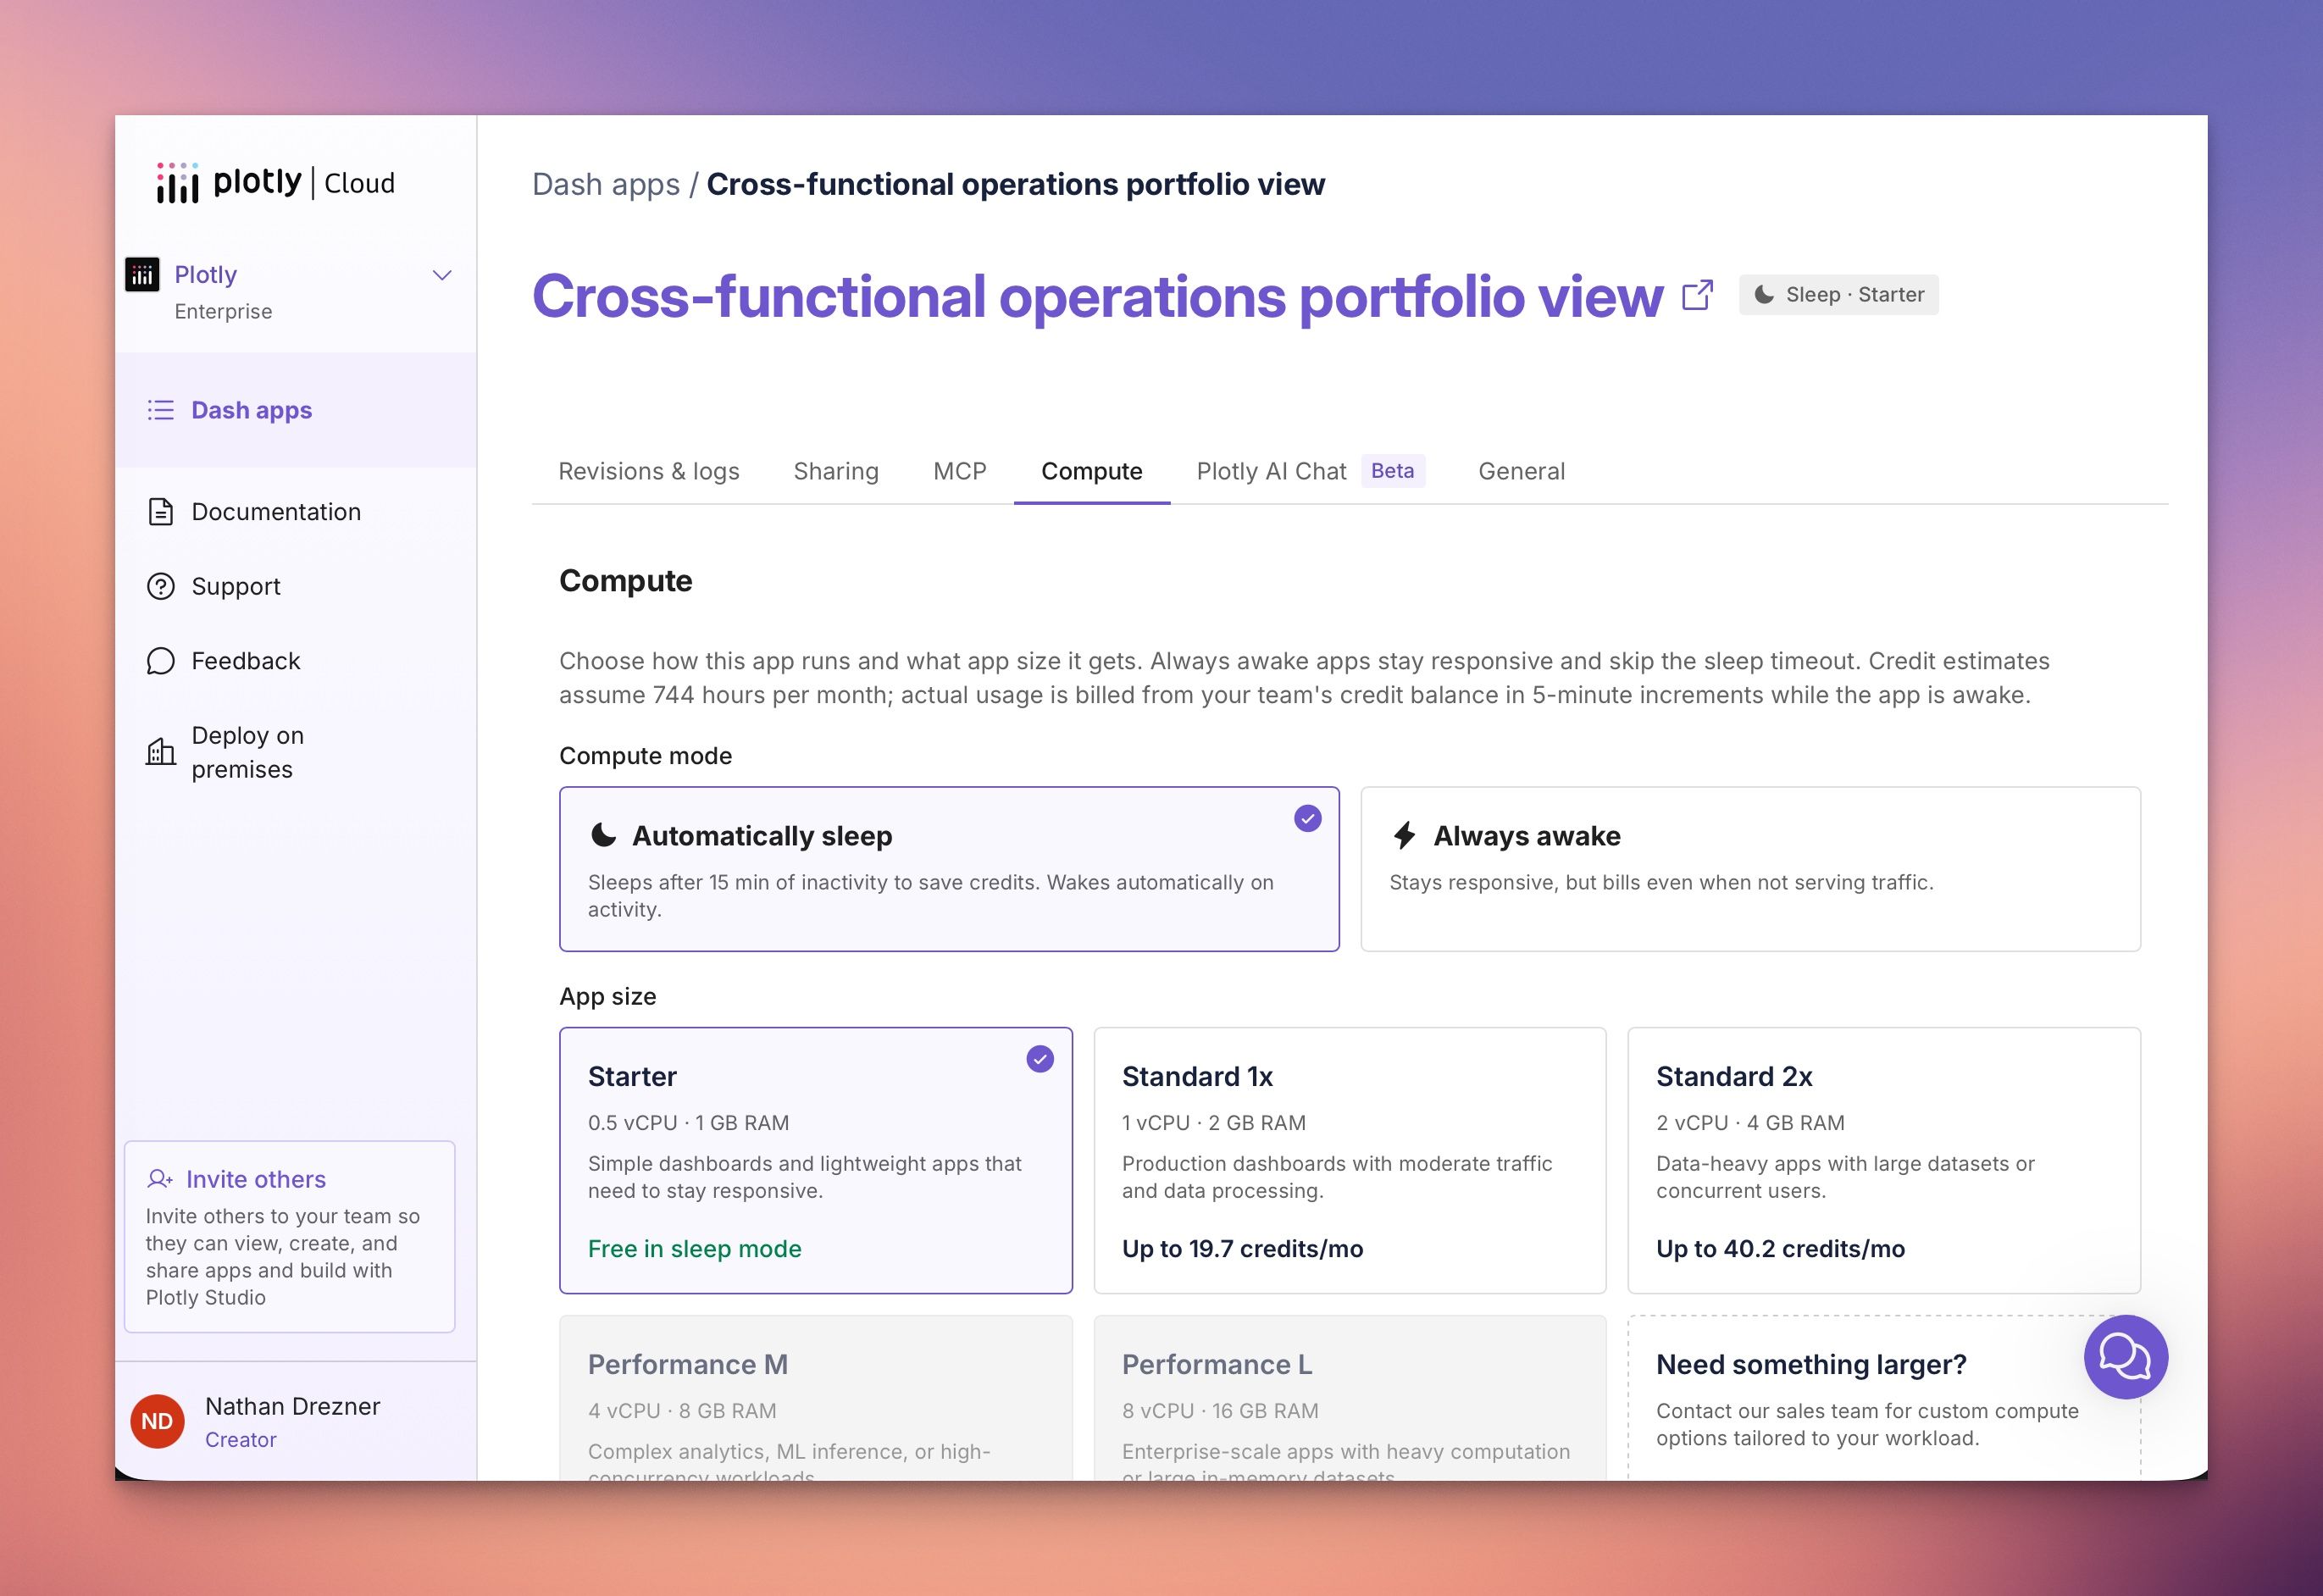Click the checkmark on Starter card
Screen dimensions: 2323x1596
1040,1059
